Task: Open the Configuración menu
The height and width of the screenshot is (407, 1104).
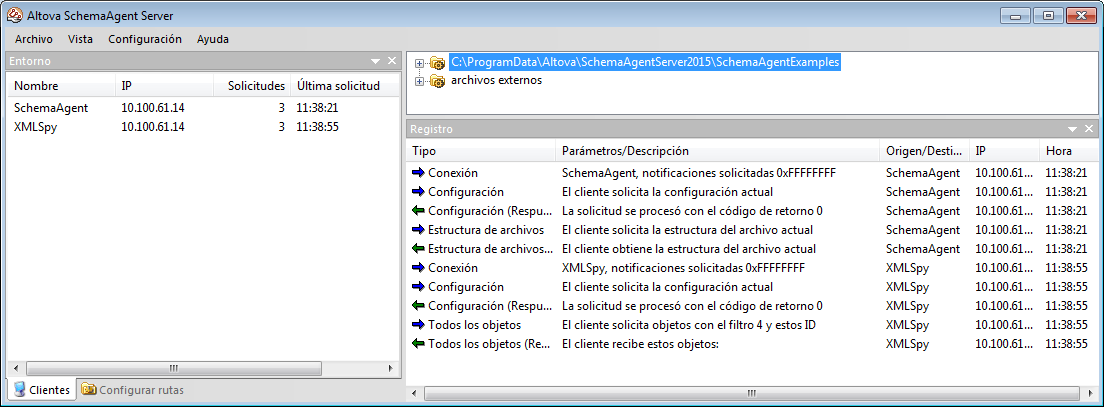Action: click(145, 39)
